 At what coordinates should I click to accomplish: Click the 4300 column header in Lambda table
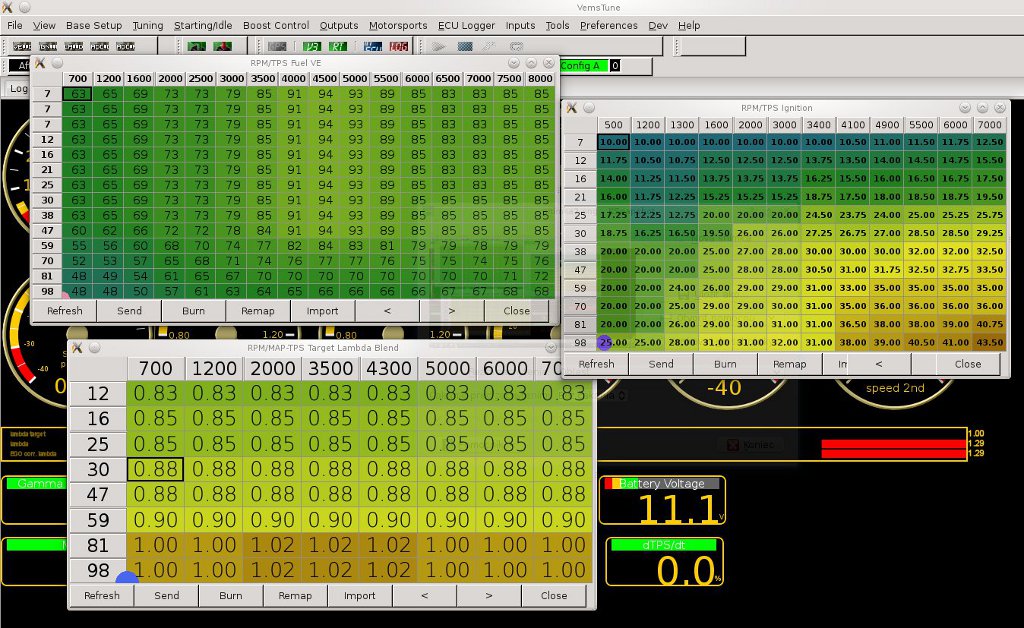click(389, 368)
